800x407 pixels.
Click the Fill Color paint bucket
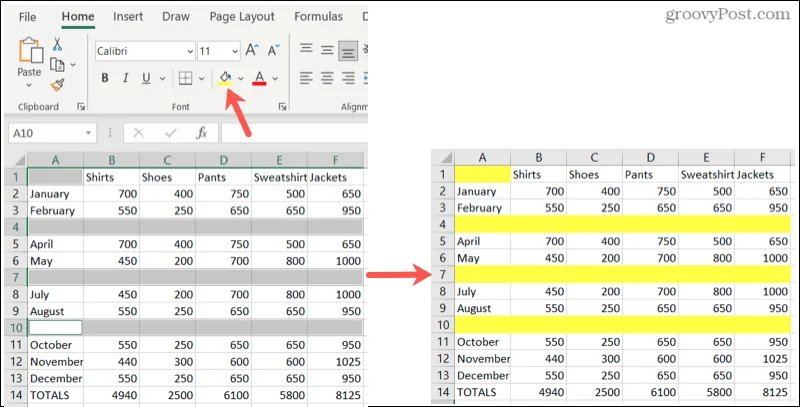[x=225, y=78]
